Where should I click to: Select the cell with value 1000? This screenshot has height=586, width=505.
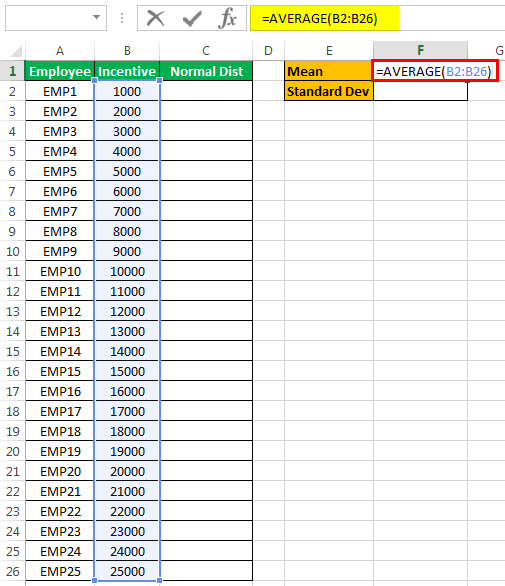(127, 91)
